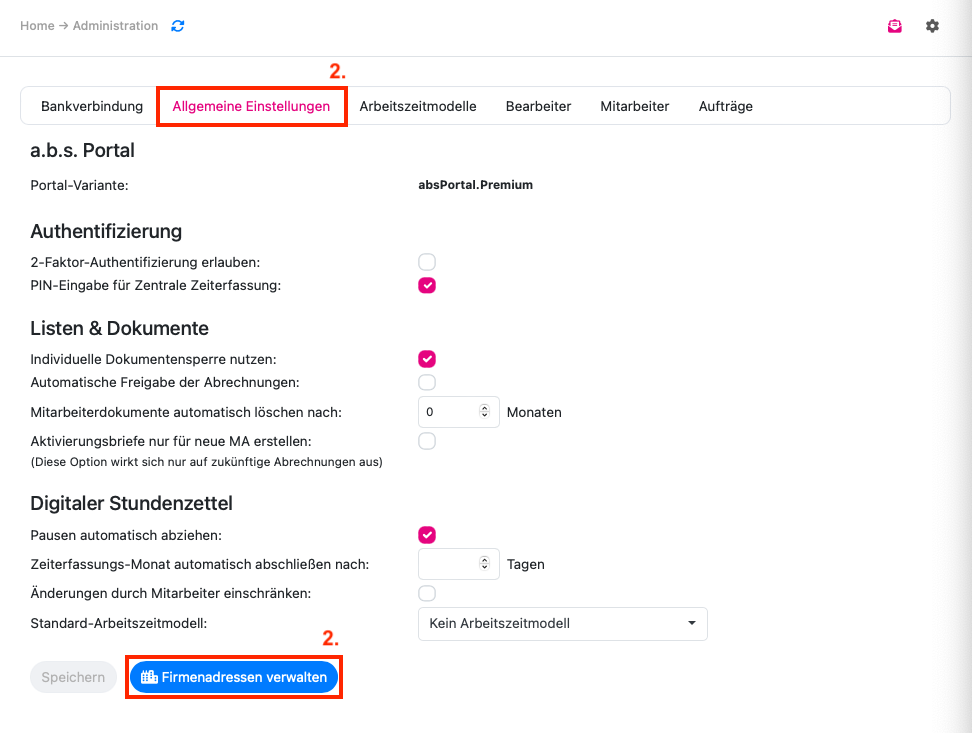The width and height of the screenshot is (972, 733).
Task: Switch to the Bankverbindung tab
Action: tap(92, 106)
